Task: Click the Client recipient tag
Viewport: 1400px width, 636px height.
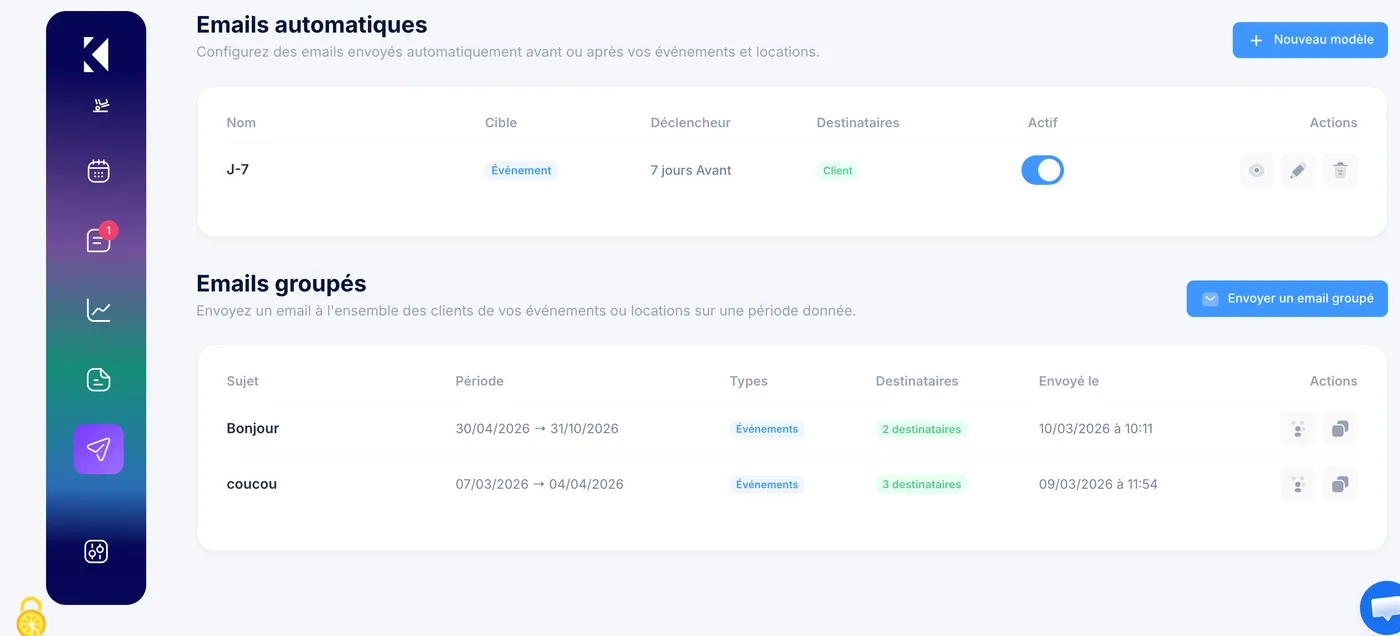Action: pyautogui.click(x=838, y=170)
